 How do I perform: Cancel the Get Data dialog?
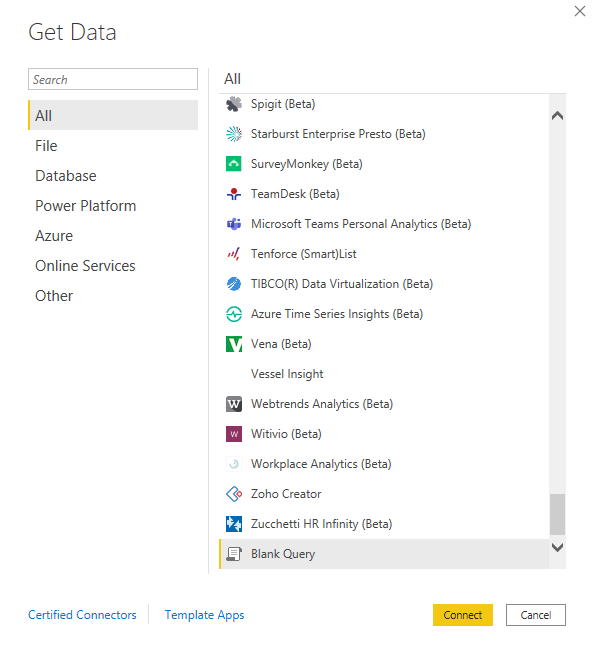click(535, 615)
